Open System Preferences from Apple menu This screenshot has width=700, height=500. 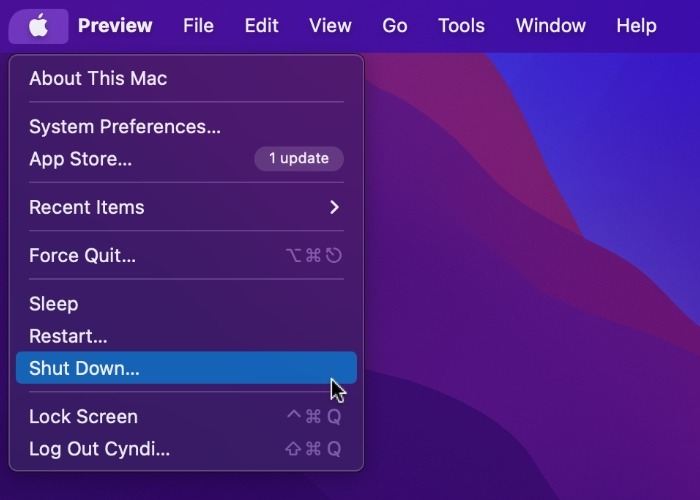(125, 127)
